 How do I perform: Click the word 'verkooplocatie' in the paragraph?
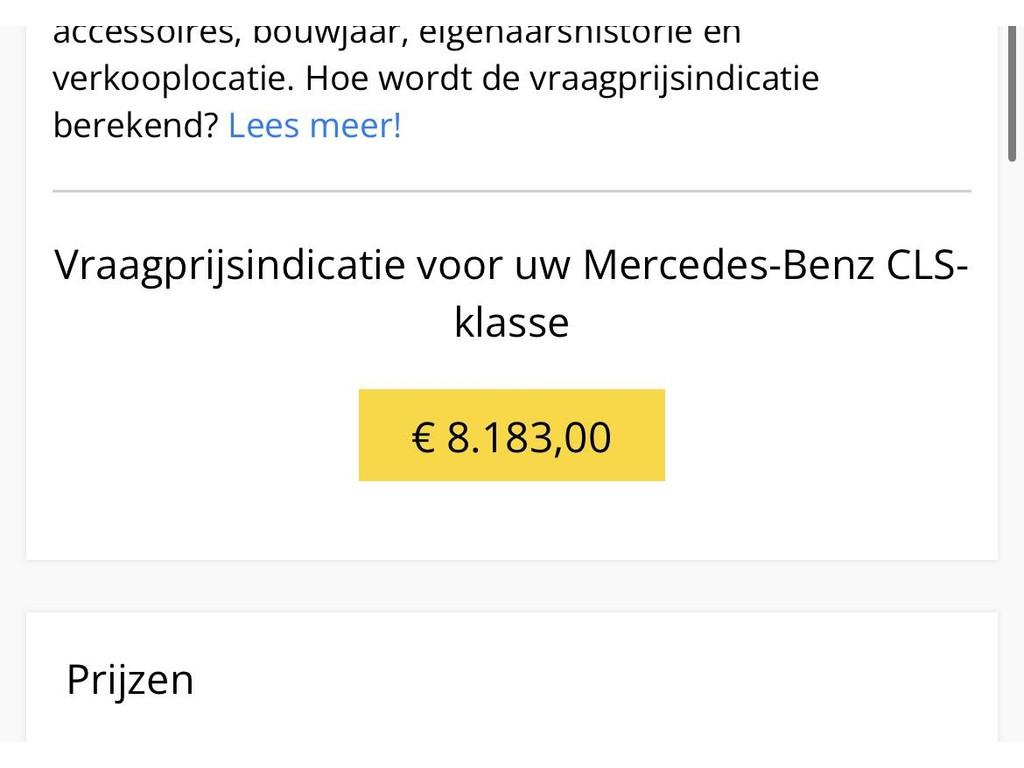(x=169, y=79)
